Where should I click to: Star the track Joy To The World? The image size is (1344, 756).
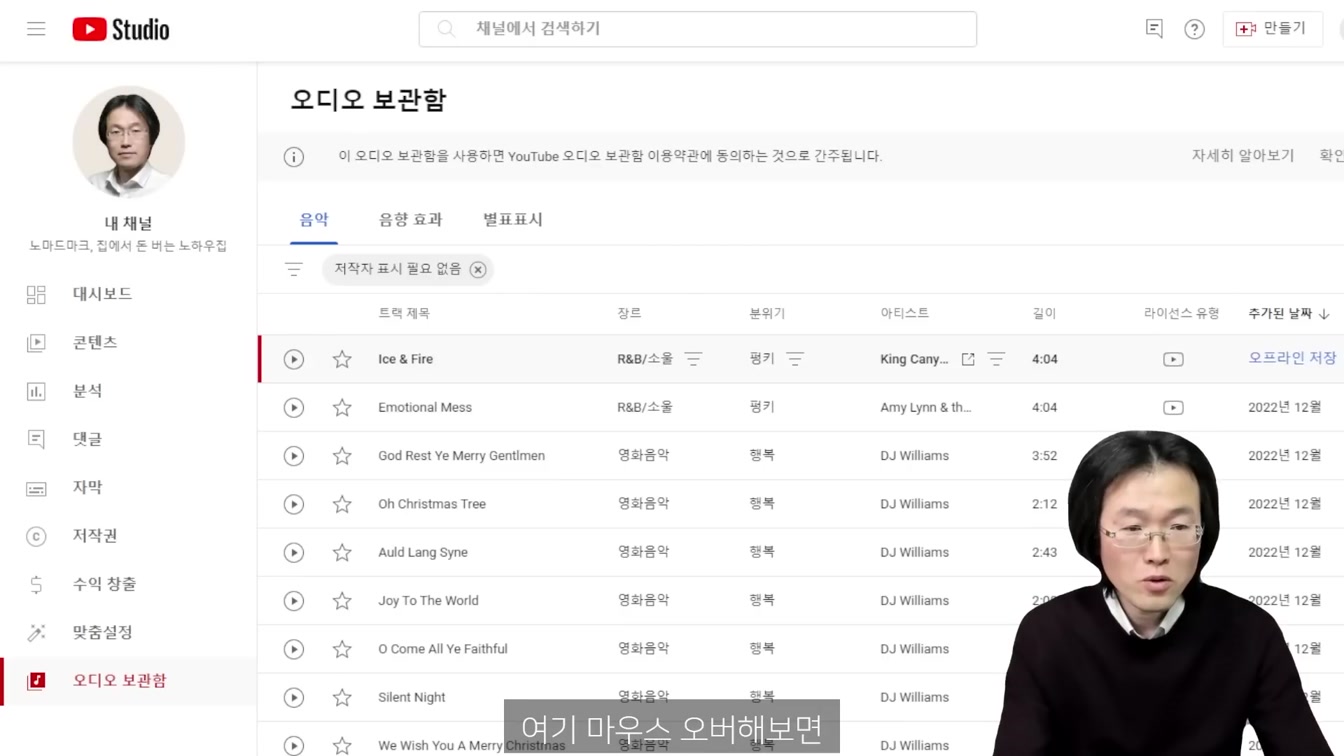click(342, 601)
